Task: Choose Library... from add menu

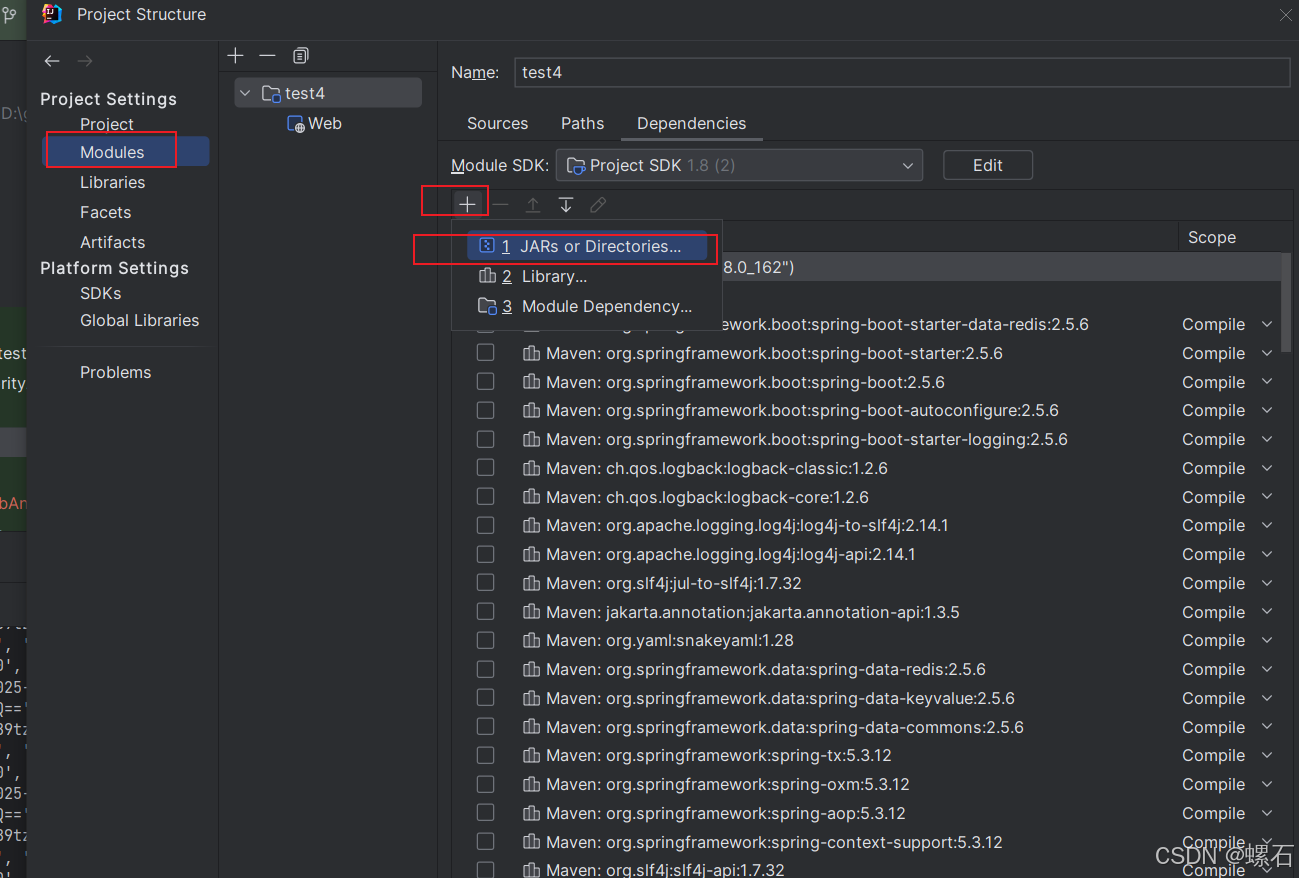Action: click(588, 276)
